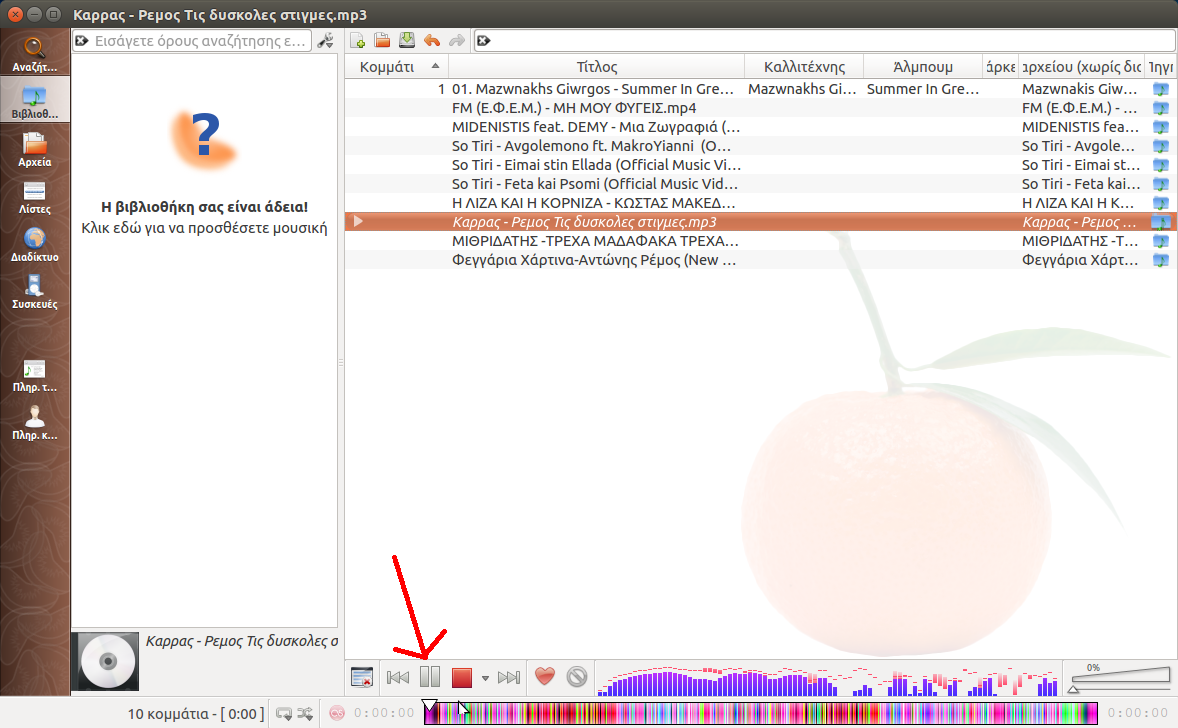
Task: Sort playlist by Τίτλος column
Action: point(597,67)
